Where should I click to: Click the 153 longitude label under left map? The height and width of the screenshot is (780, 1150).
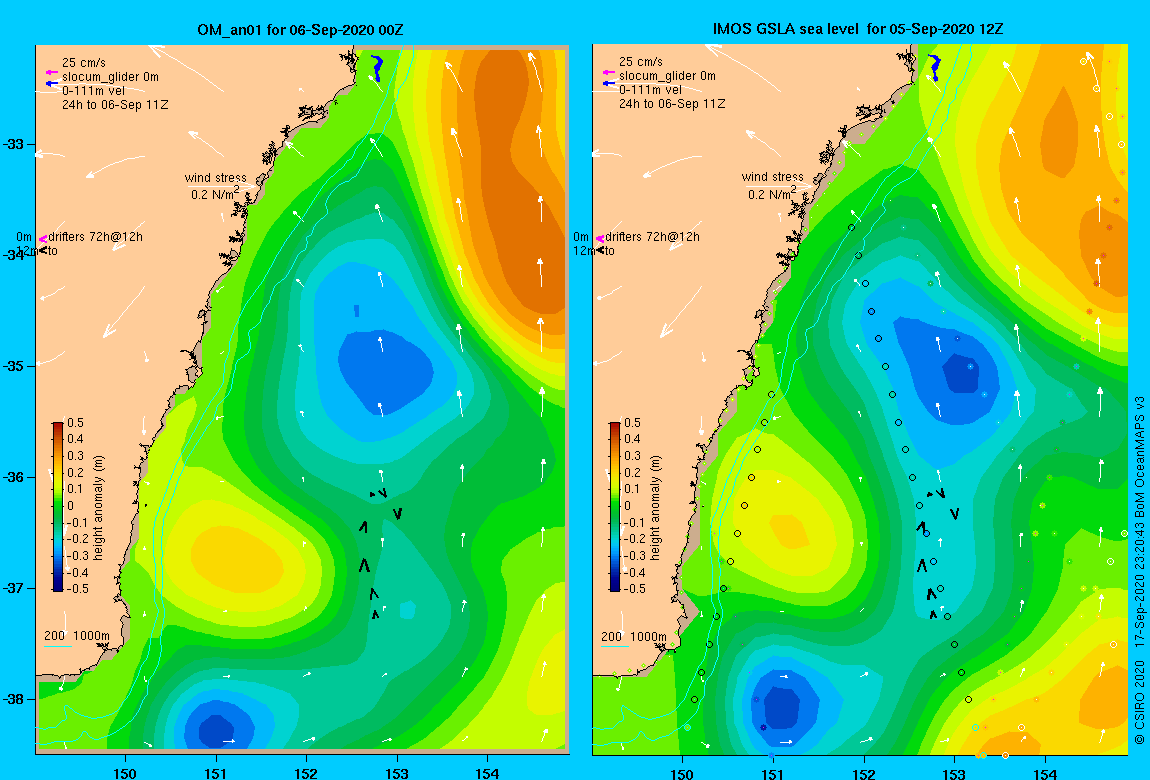397,773
